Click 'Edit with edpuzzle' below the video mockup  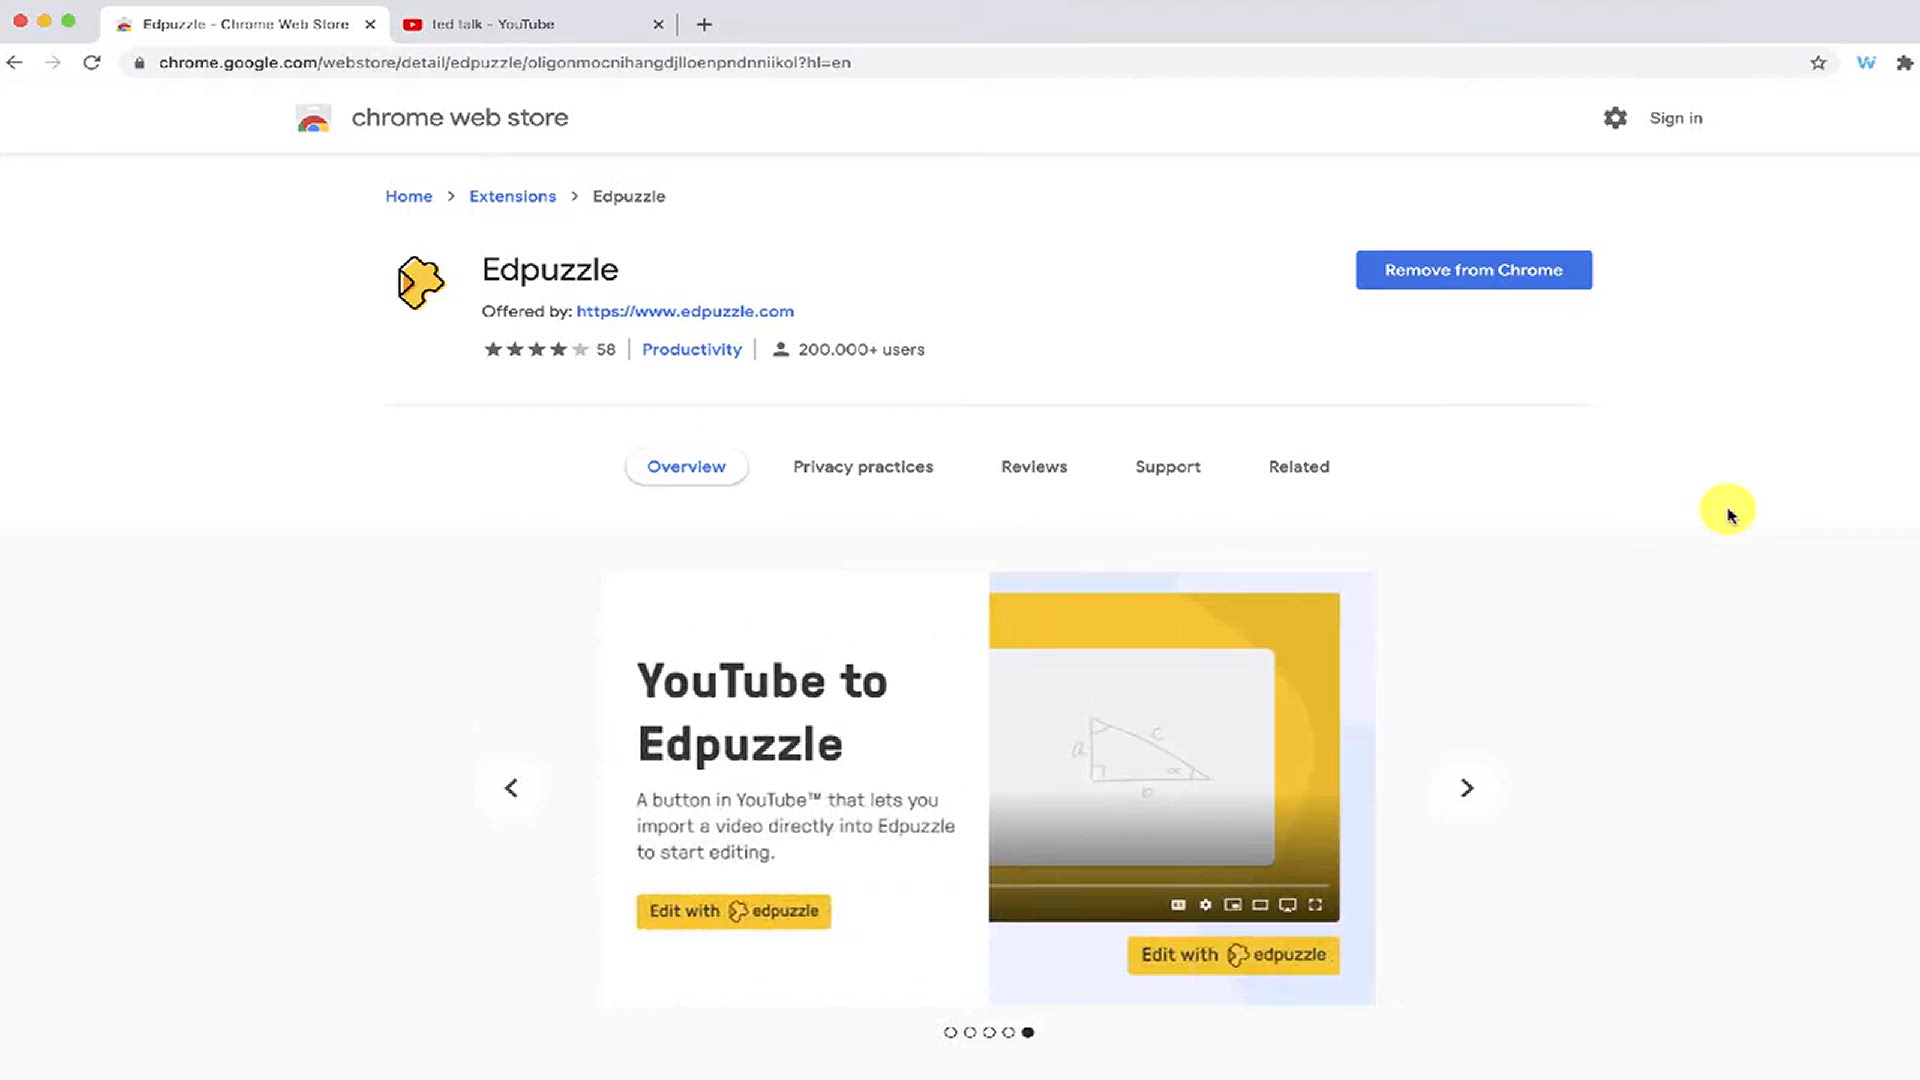[1233, 955]
